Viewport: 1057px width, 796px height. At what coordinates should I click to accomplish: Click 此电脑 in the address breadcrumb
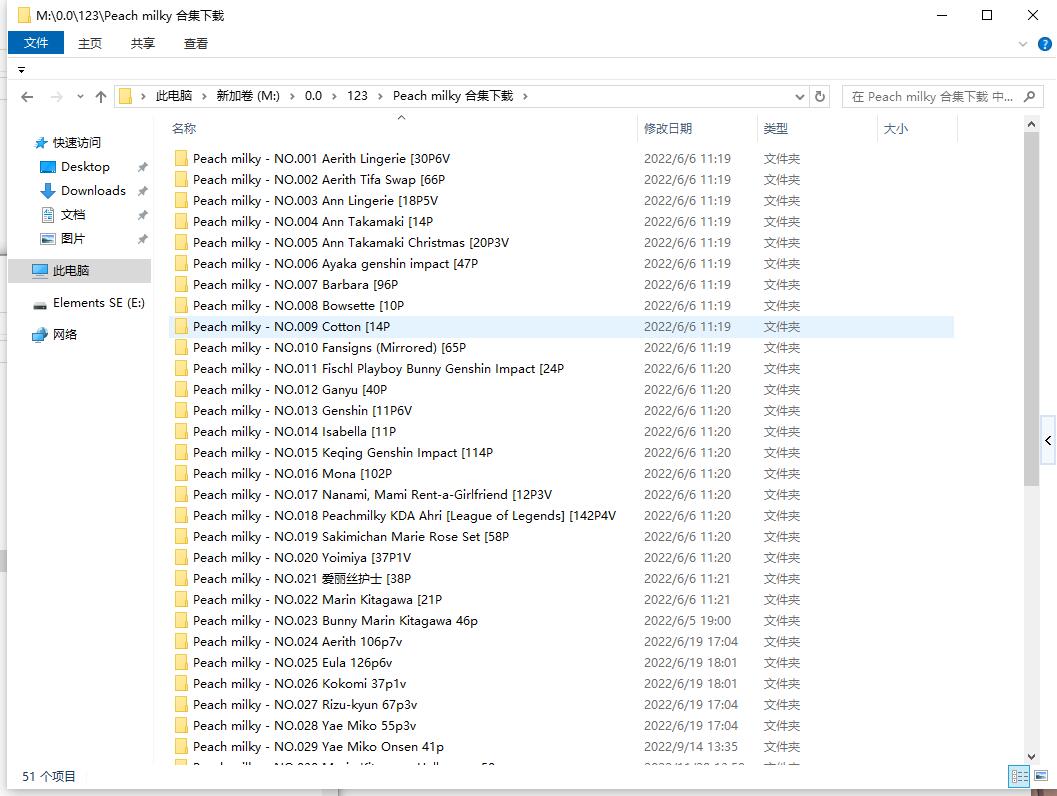[x=174, y=96]
